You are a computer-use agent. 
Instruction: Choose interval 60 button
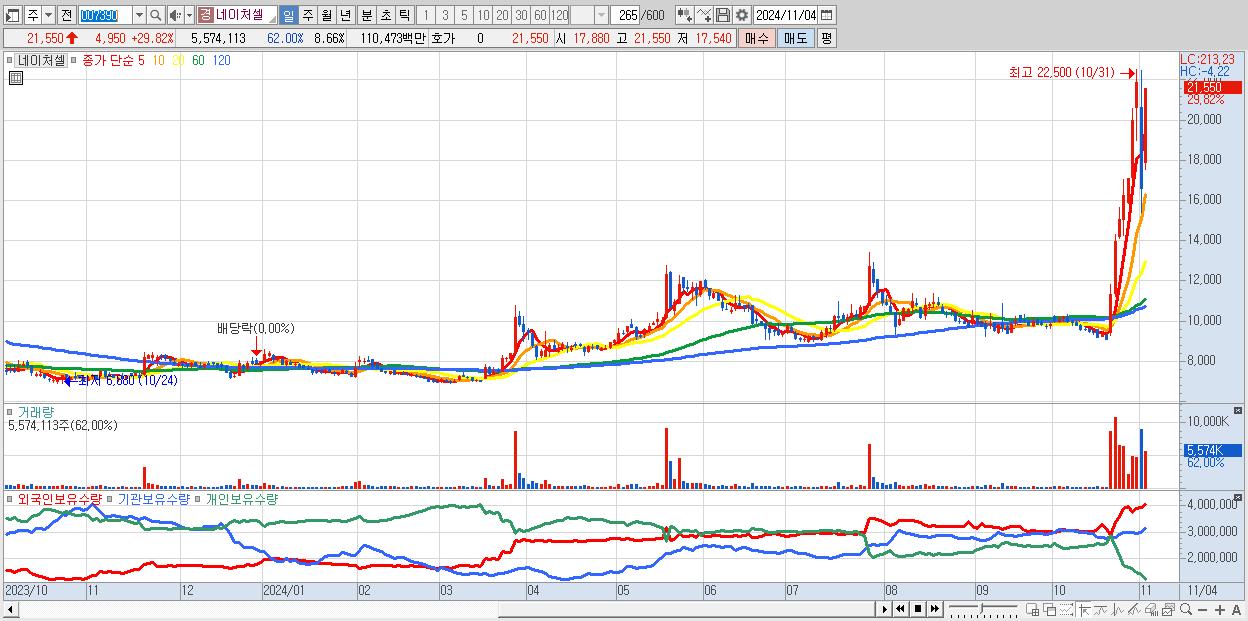click(540, 16)
